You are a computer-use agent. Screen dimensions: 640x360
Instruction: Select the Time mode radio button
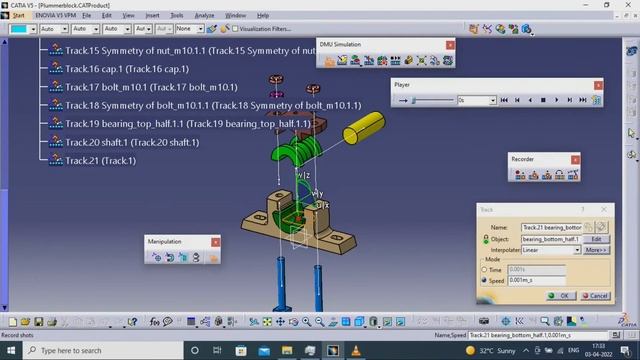click(x=484, y=269)
